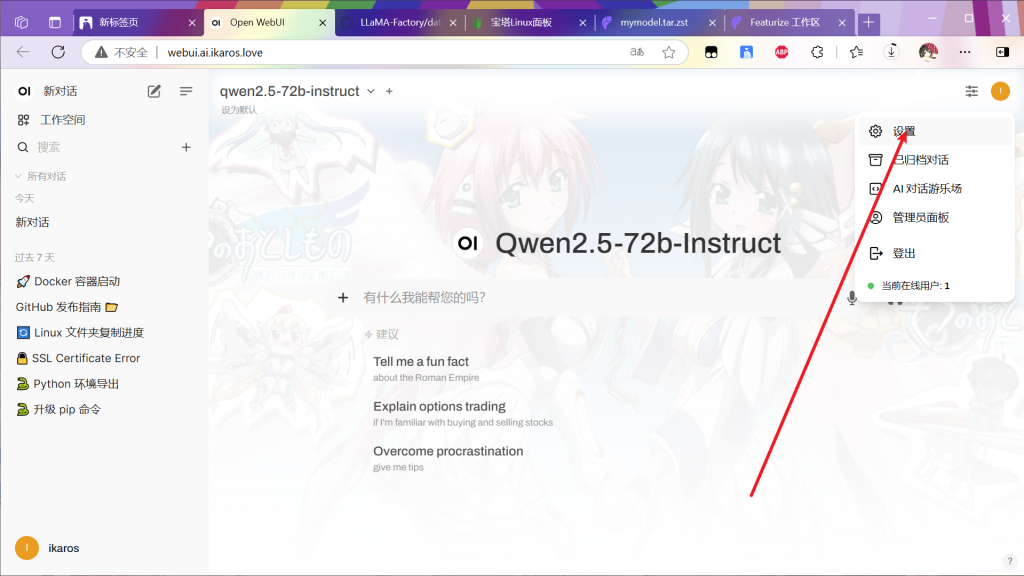The height and width of the screenshot is (576, 1024).
Task: Click the Qwen2.5-72b-Instruct heading text
Action: pyautogui.click(x=638, y=243)
